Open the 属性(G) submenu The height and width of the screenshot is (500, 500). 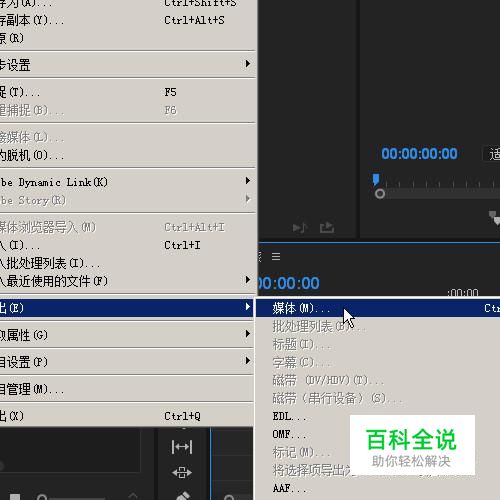[x=127, y=335]
